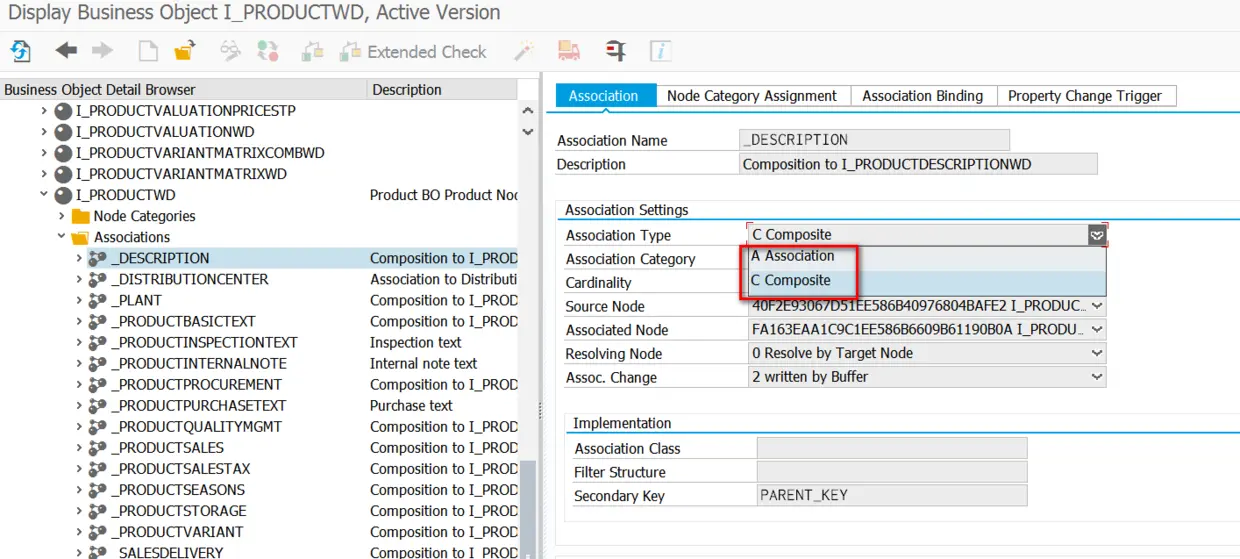Click the Association Class input field
This screenshot has height=559, width=1240.
point(892,448)
